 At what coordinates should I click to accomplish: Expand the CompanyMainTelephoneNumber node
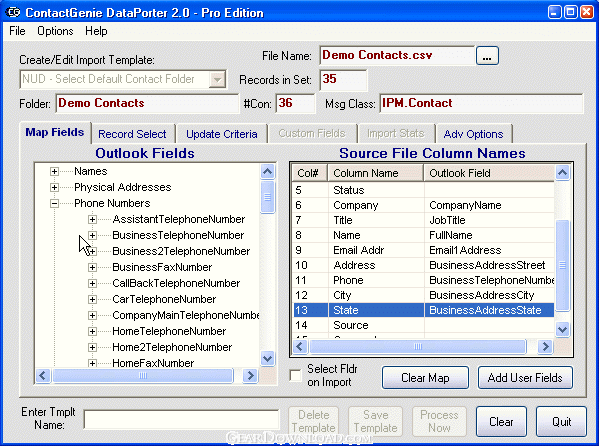click(92, 316)
